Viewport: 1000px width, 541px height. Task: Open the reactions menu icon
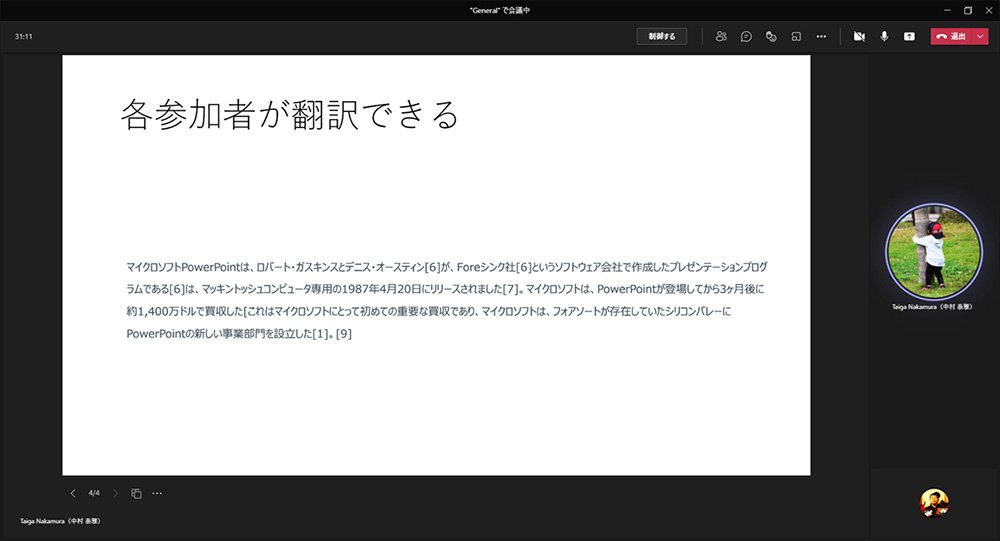tap(771, 36)
